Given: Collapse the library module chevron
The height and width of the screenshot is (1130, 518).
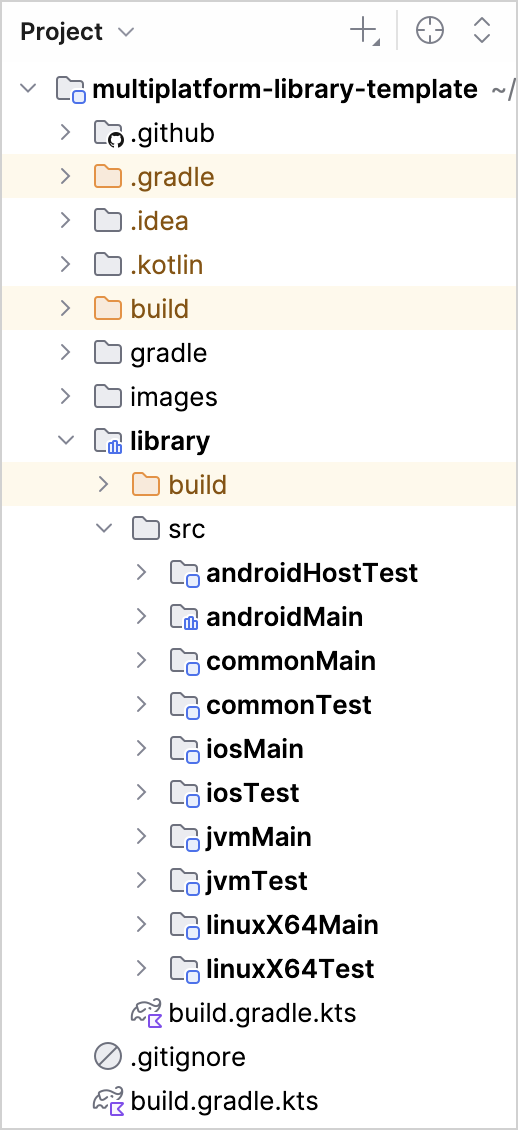Looking at the screenshot, I should coord(66,441).
